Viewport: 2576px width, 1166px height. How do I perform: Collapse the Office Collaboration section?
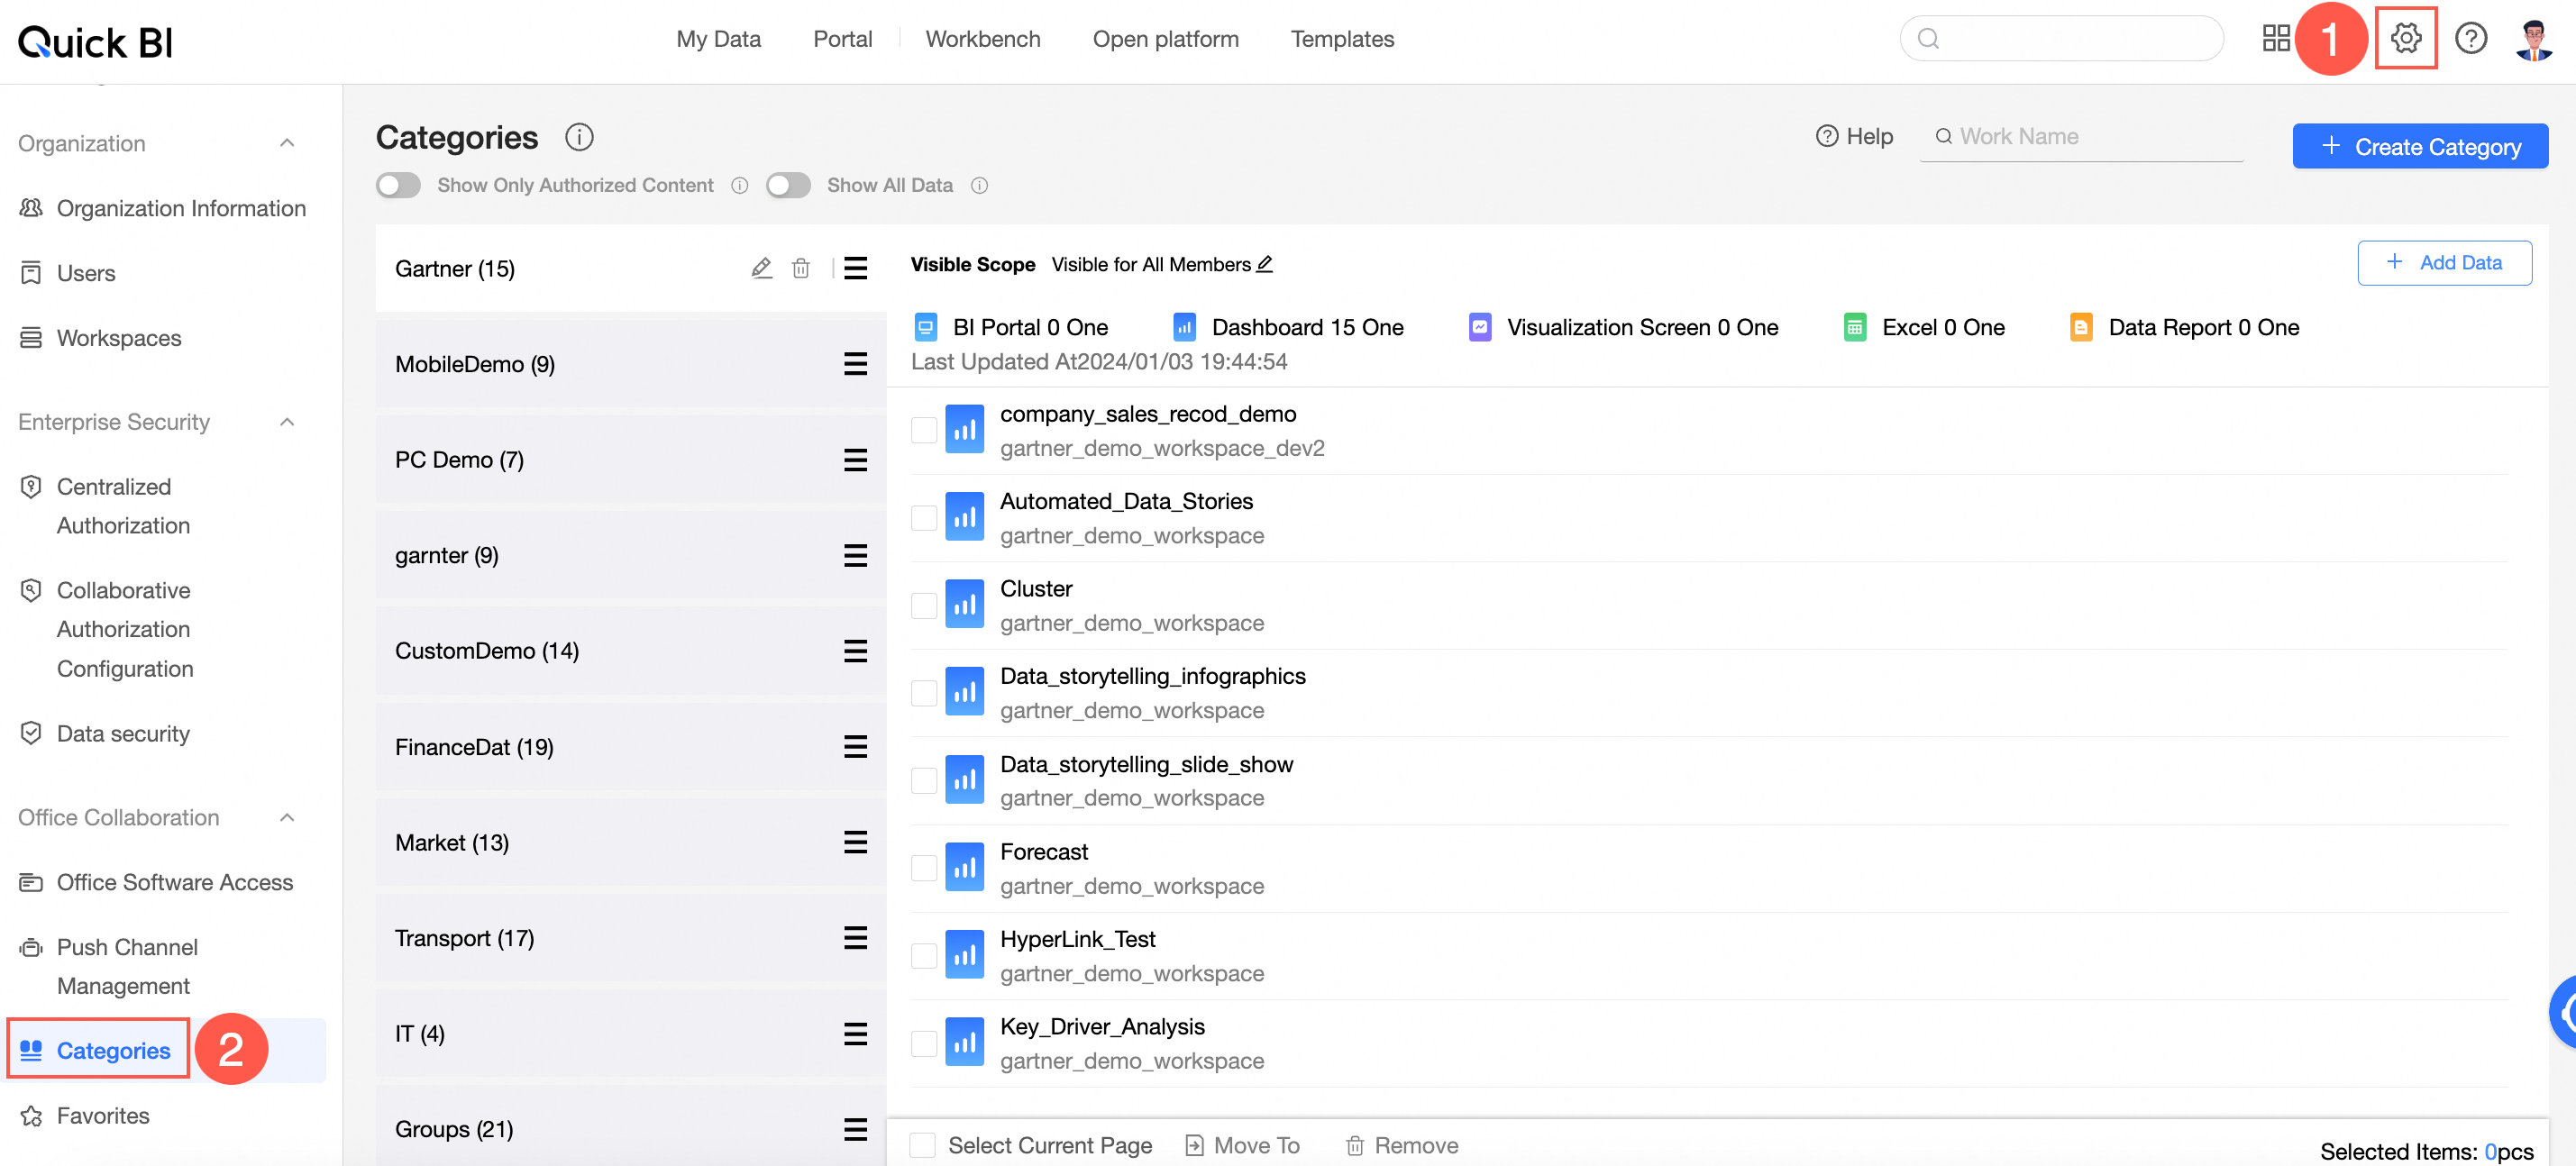click(x=288, y=817)
